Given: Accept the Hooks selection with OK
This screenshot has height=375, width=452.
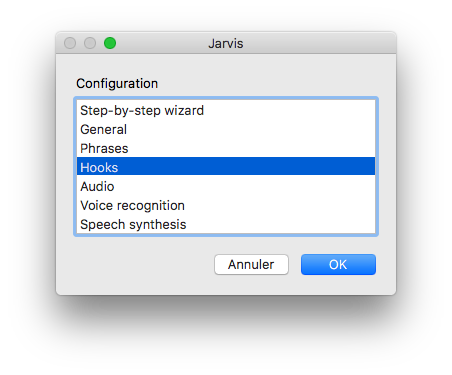Looking at the screenshot, I should tap(338, 265).
